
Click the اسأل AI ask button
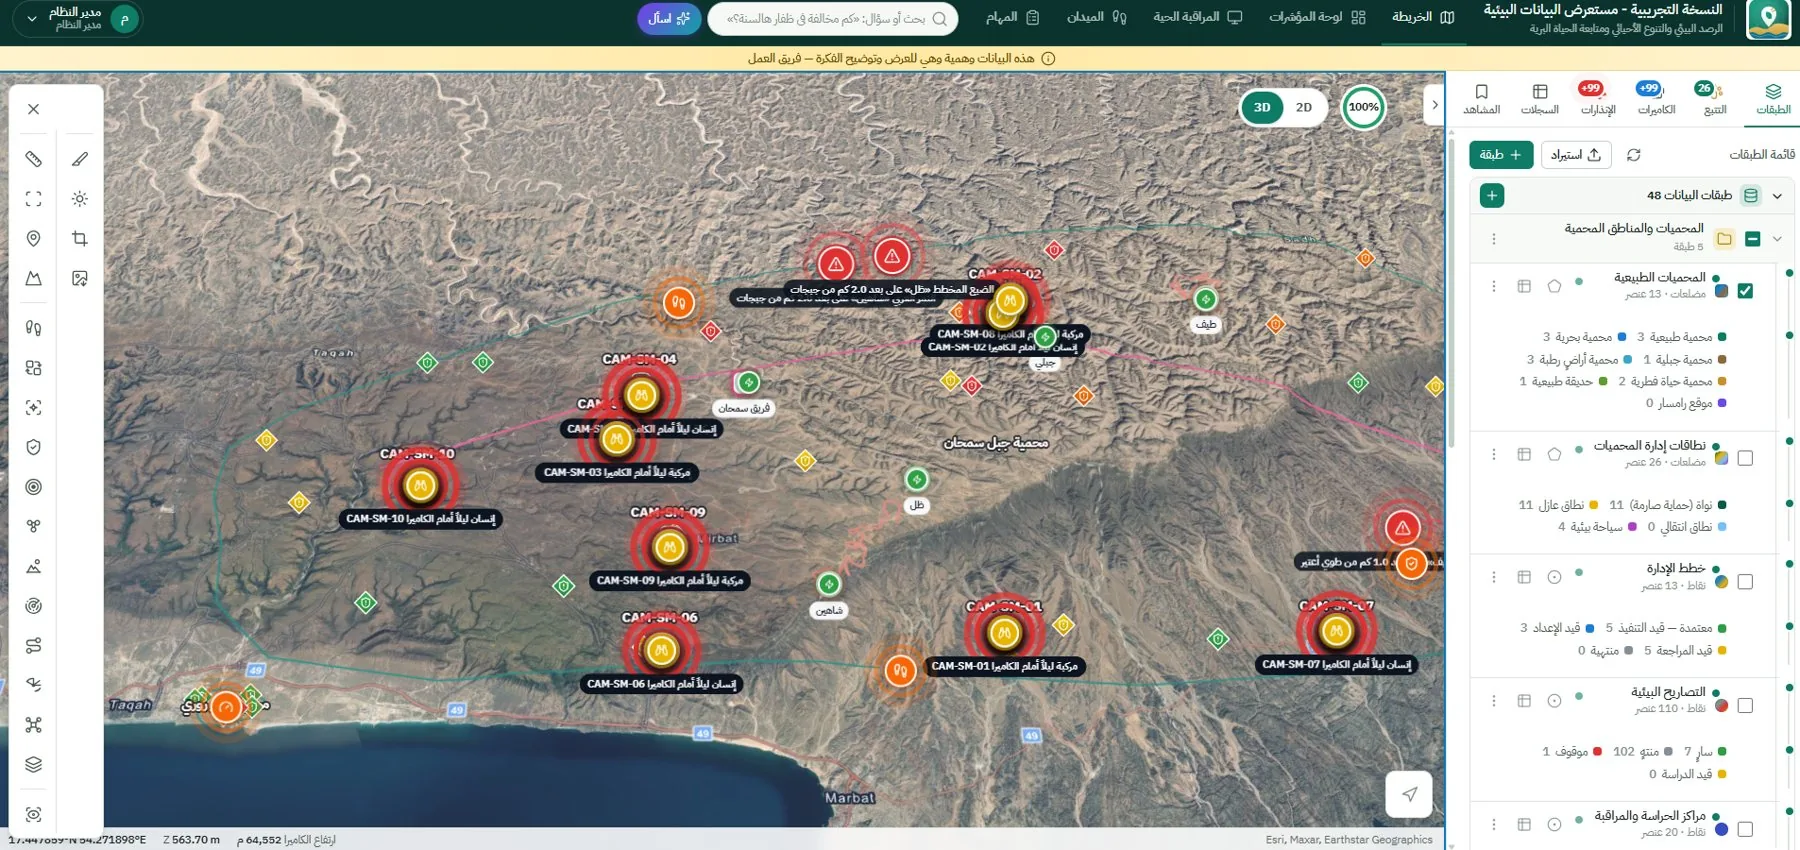click(x=669, y=18)
